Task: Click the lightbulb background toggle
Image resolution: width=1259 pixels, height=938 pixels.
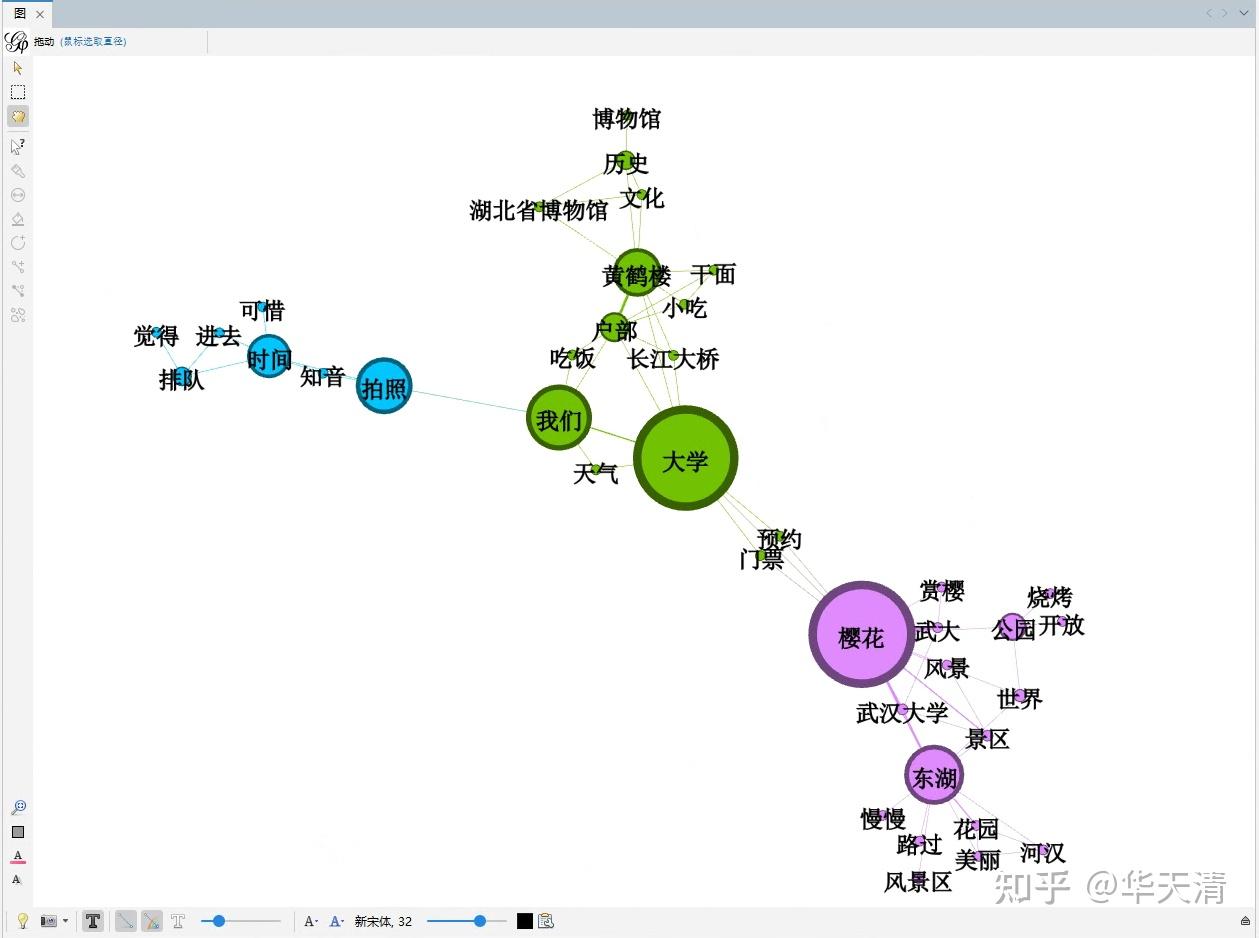Action: (x=22, y=921)
